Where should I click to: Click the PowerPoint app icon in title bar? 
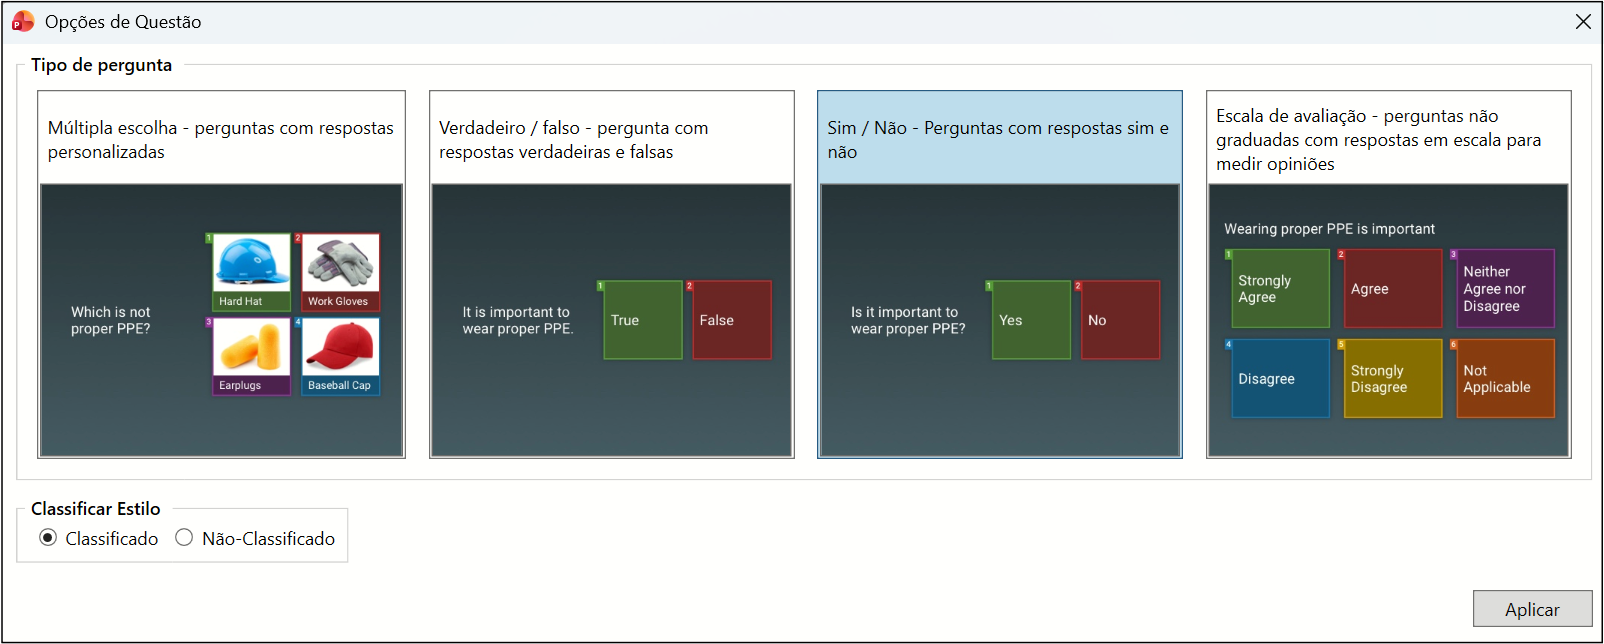[22, 22]
